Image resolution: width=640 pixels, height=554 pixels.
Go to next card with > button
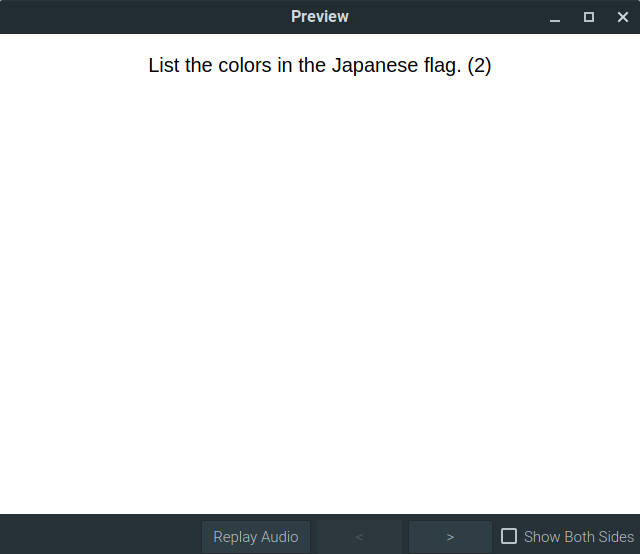pos(450,537)
